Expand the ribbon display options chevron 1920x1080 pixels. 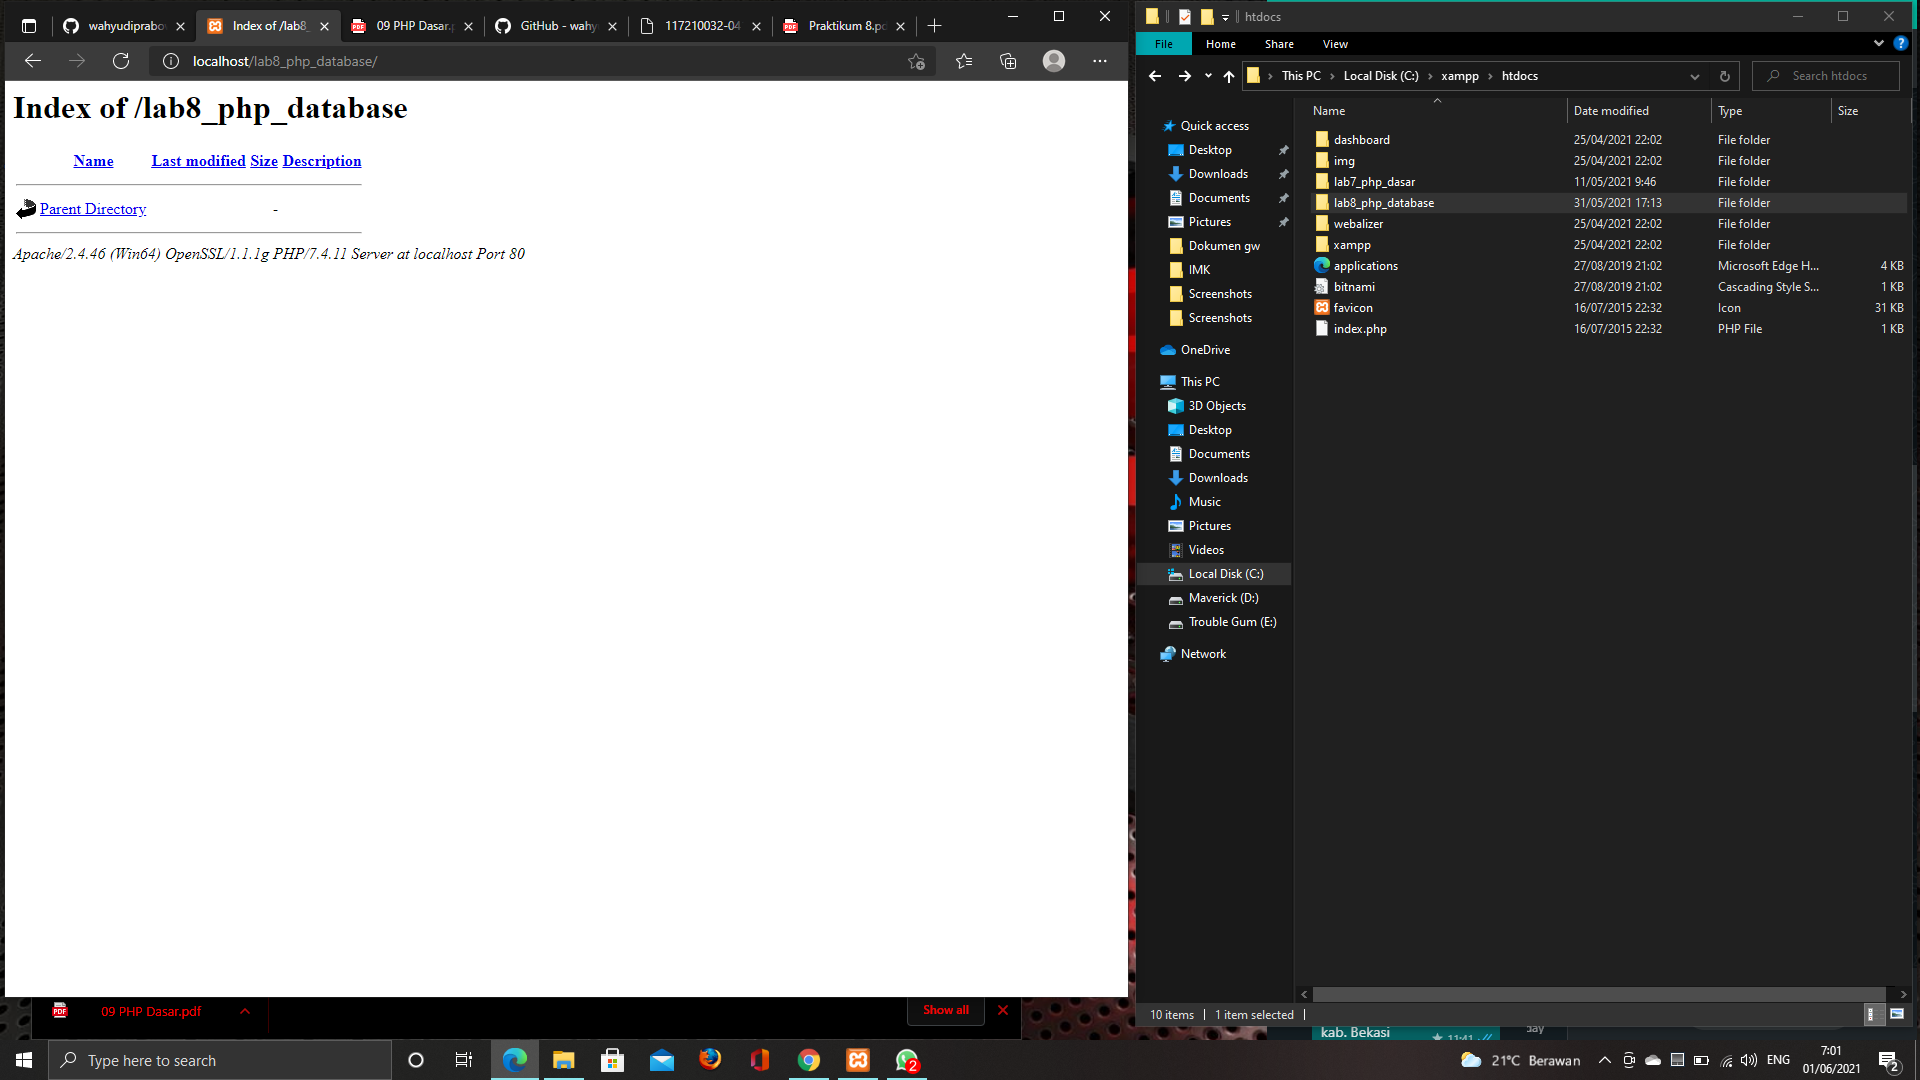(1877, 44)
